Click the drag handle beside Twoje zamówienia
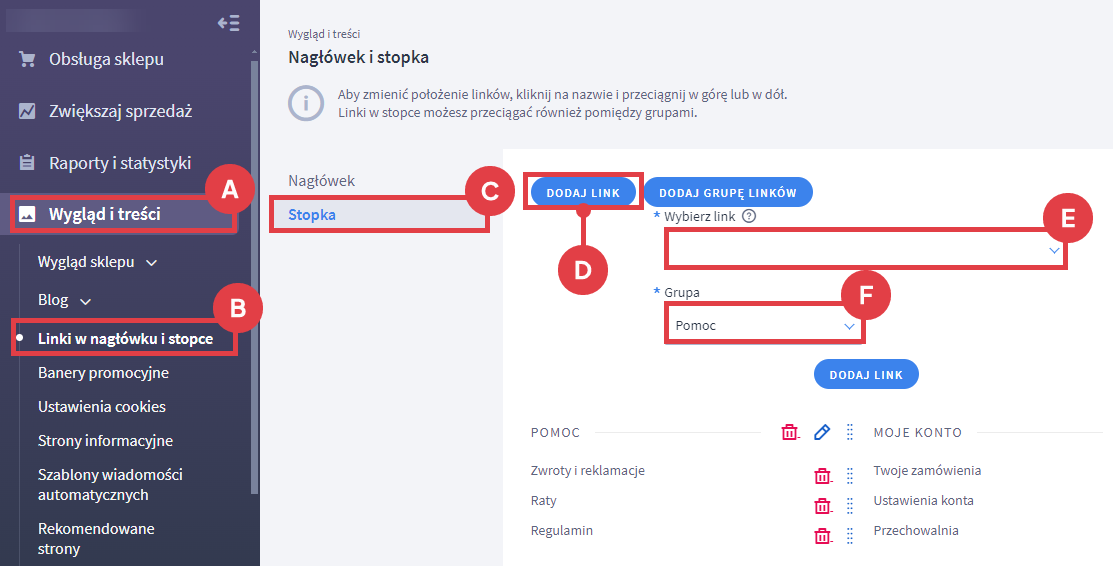This screenshot has height=566, width=1113. tap(850, 476)
